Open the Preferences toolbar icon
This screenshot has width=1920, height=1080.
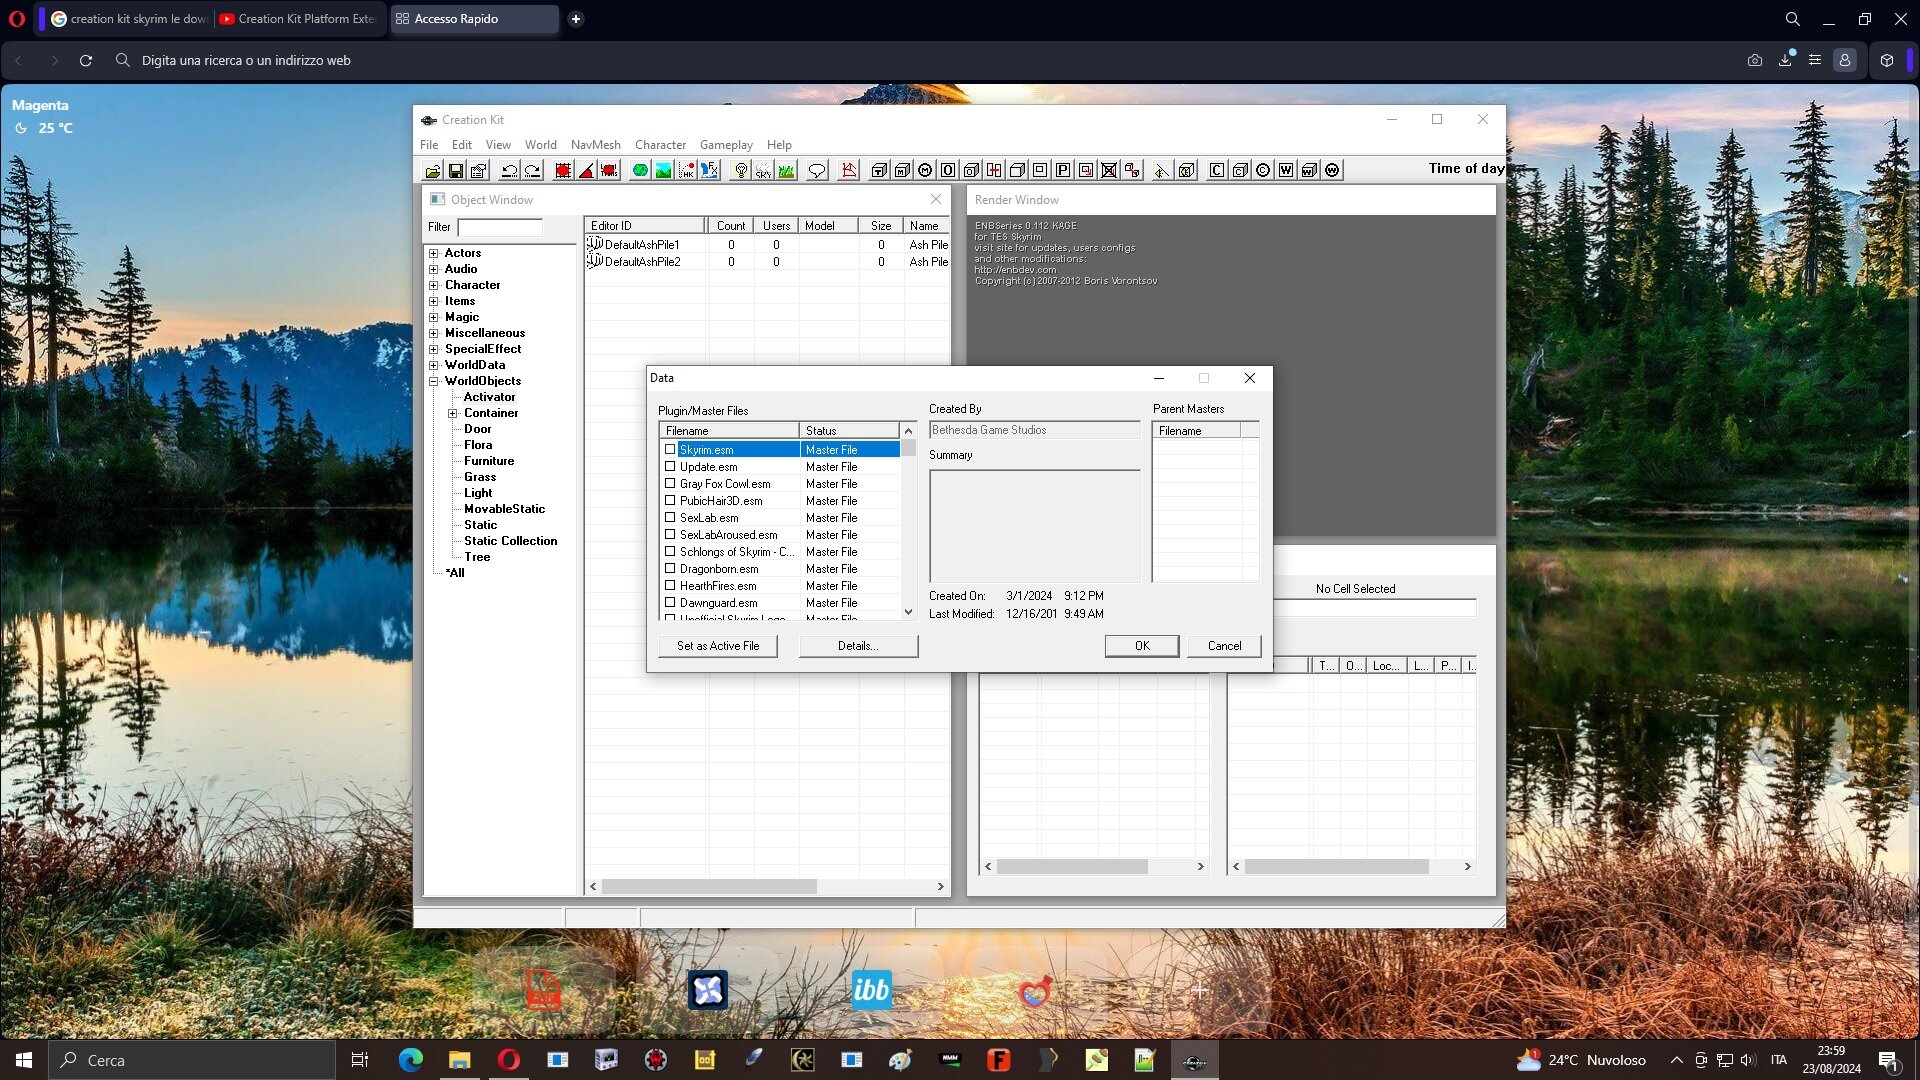pyautogui.click(x=479, y=170)
